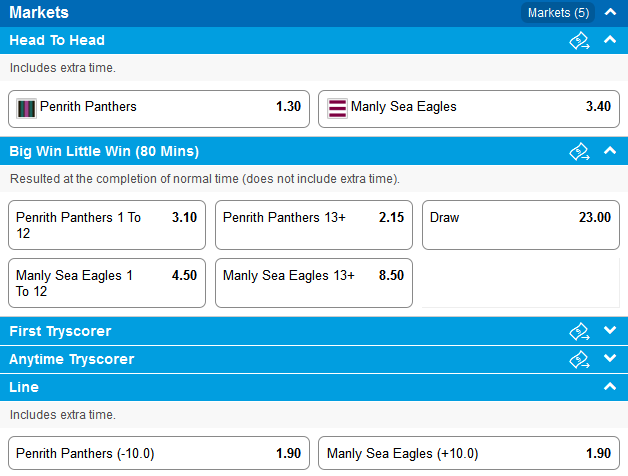The width and height of the screenshot is (628, 476).
Task: Click Penrith Panthers team jersey icon
Action: (26, 108)
